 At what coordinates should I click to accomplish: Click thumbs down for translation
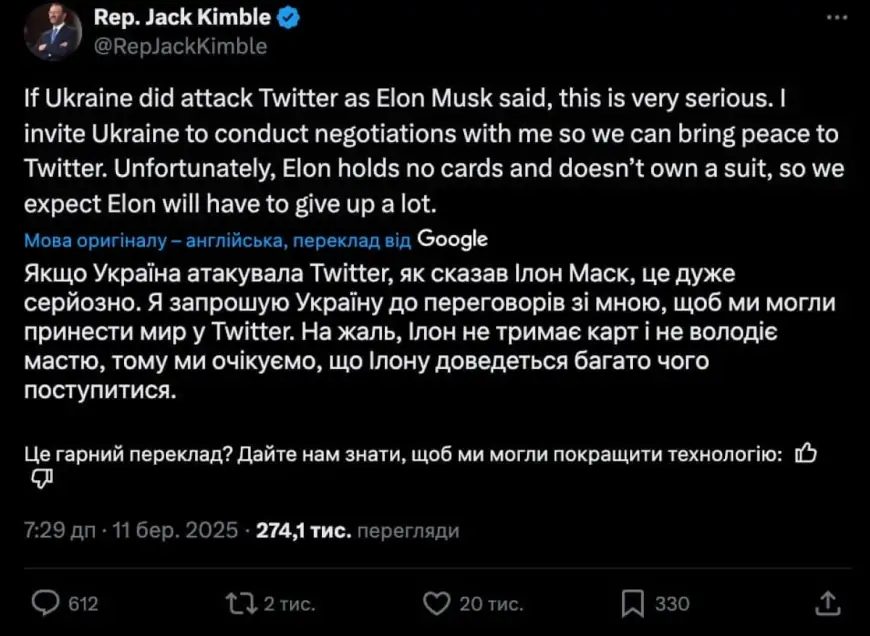[42, 480]
